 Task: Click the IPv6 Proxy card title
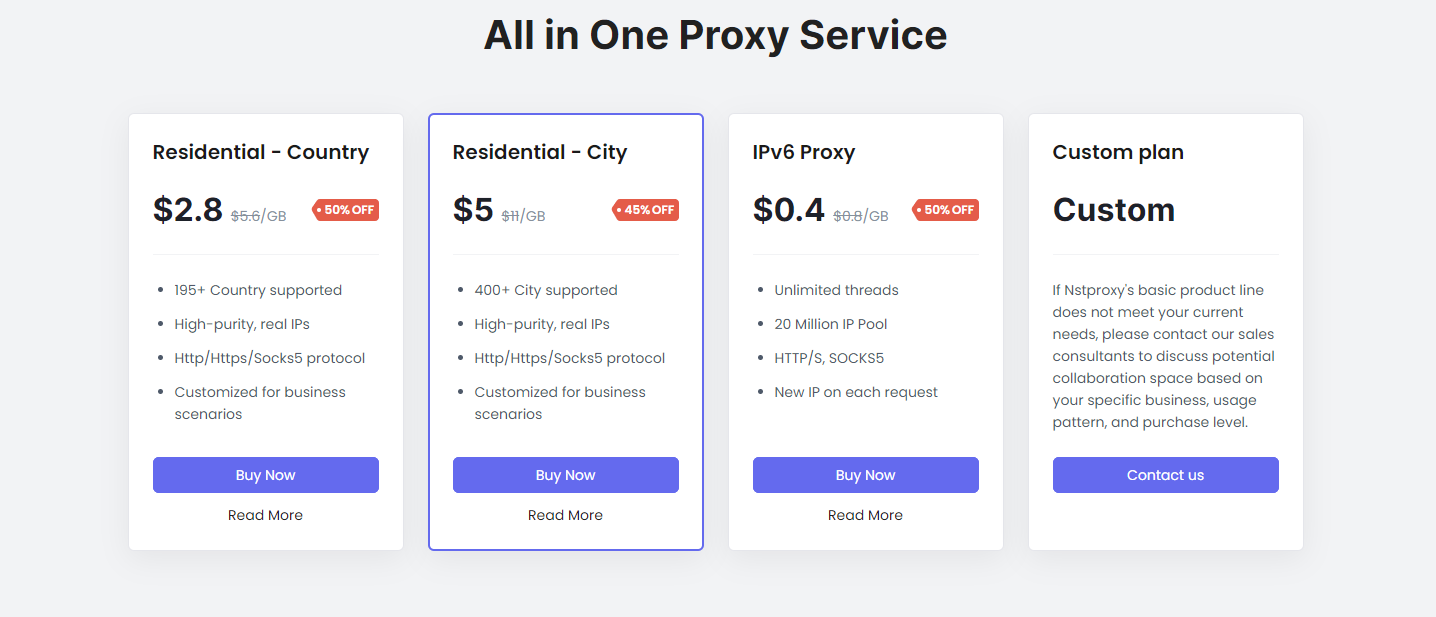[803, 152]
